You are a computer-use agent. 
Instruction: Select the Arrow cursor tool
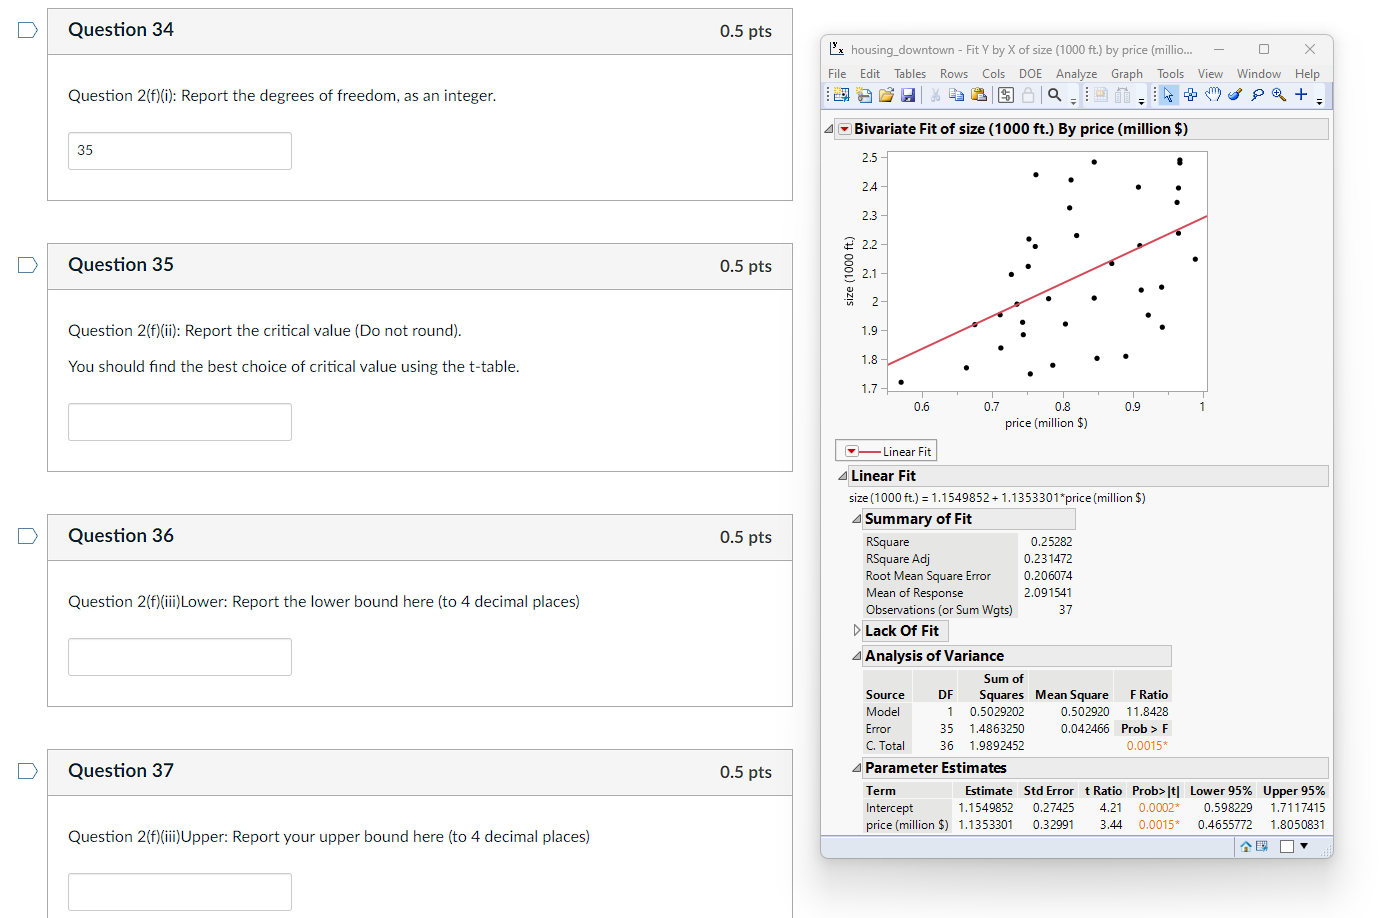click(1168, 95)
